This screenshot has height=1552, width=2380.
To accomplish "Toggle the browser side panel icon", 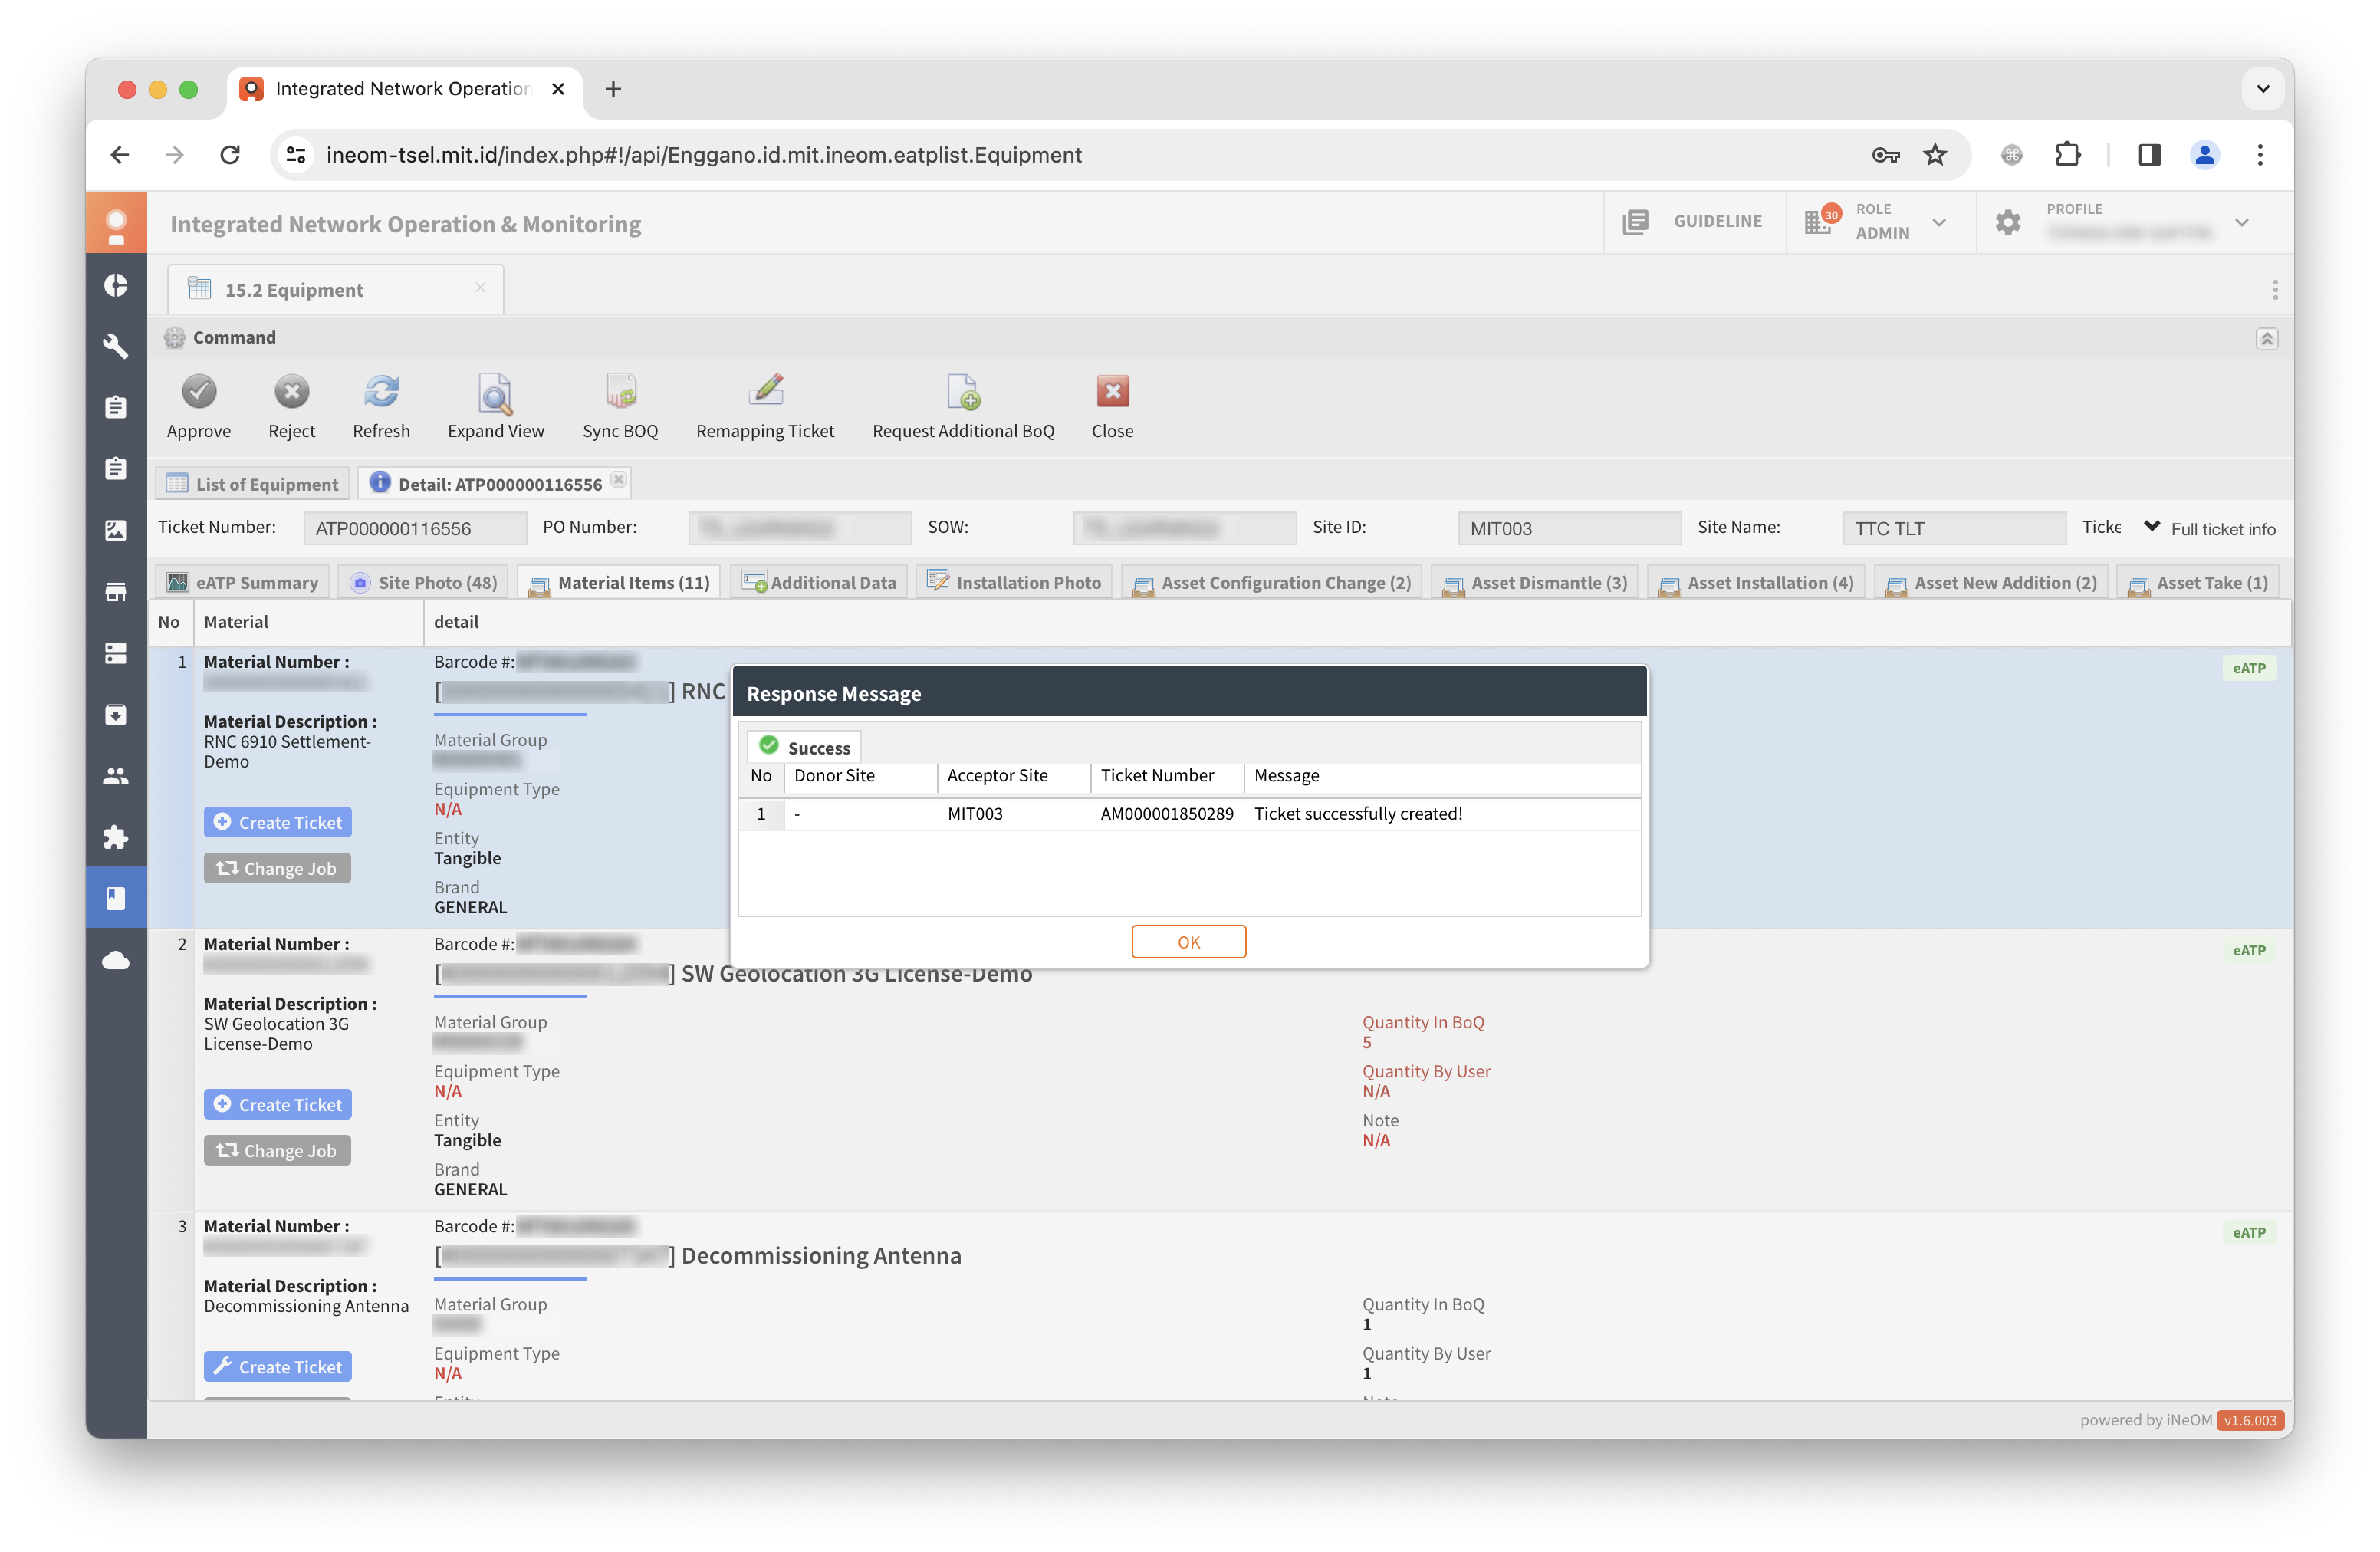I will pyautogui.click(x=2149, y=155).
